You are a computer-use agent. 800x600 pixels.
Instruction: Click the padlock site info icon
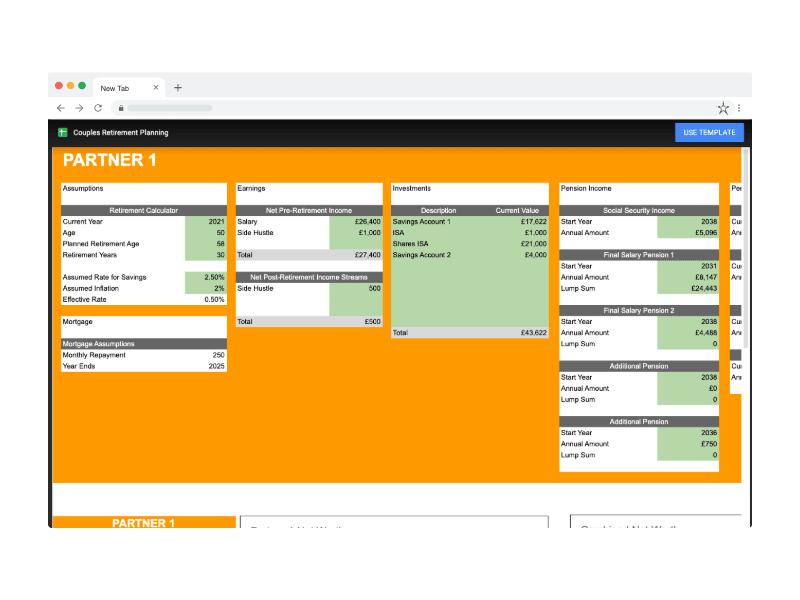click(121, 108)
